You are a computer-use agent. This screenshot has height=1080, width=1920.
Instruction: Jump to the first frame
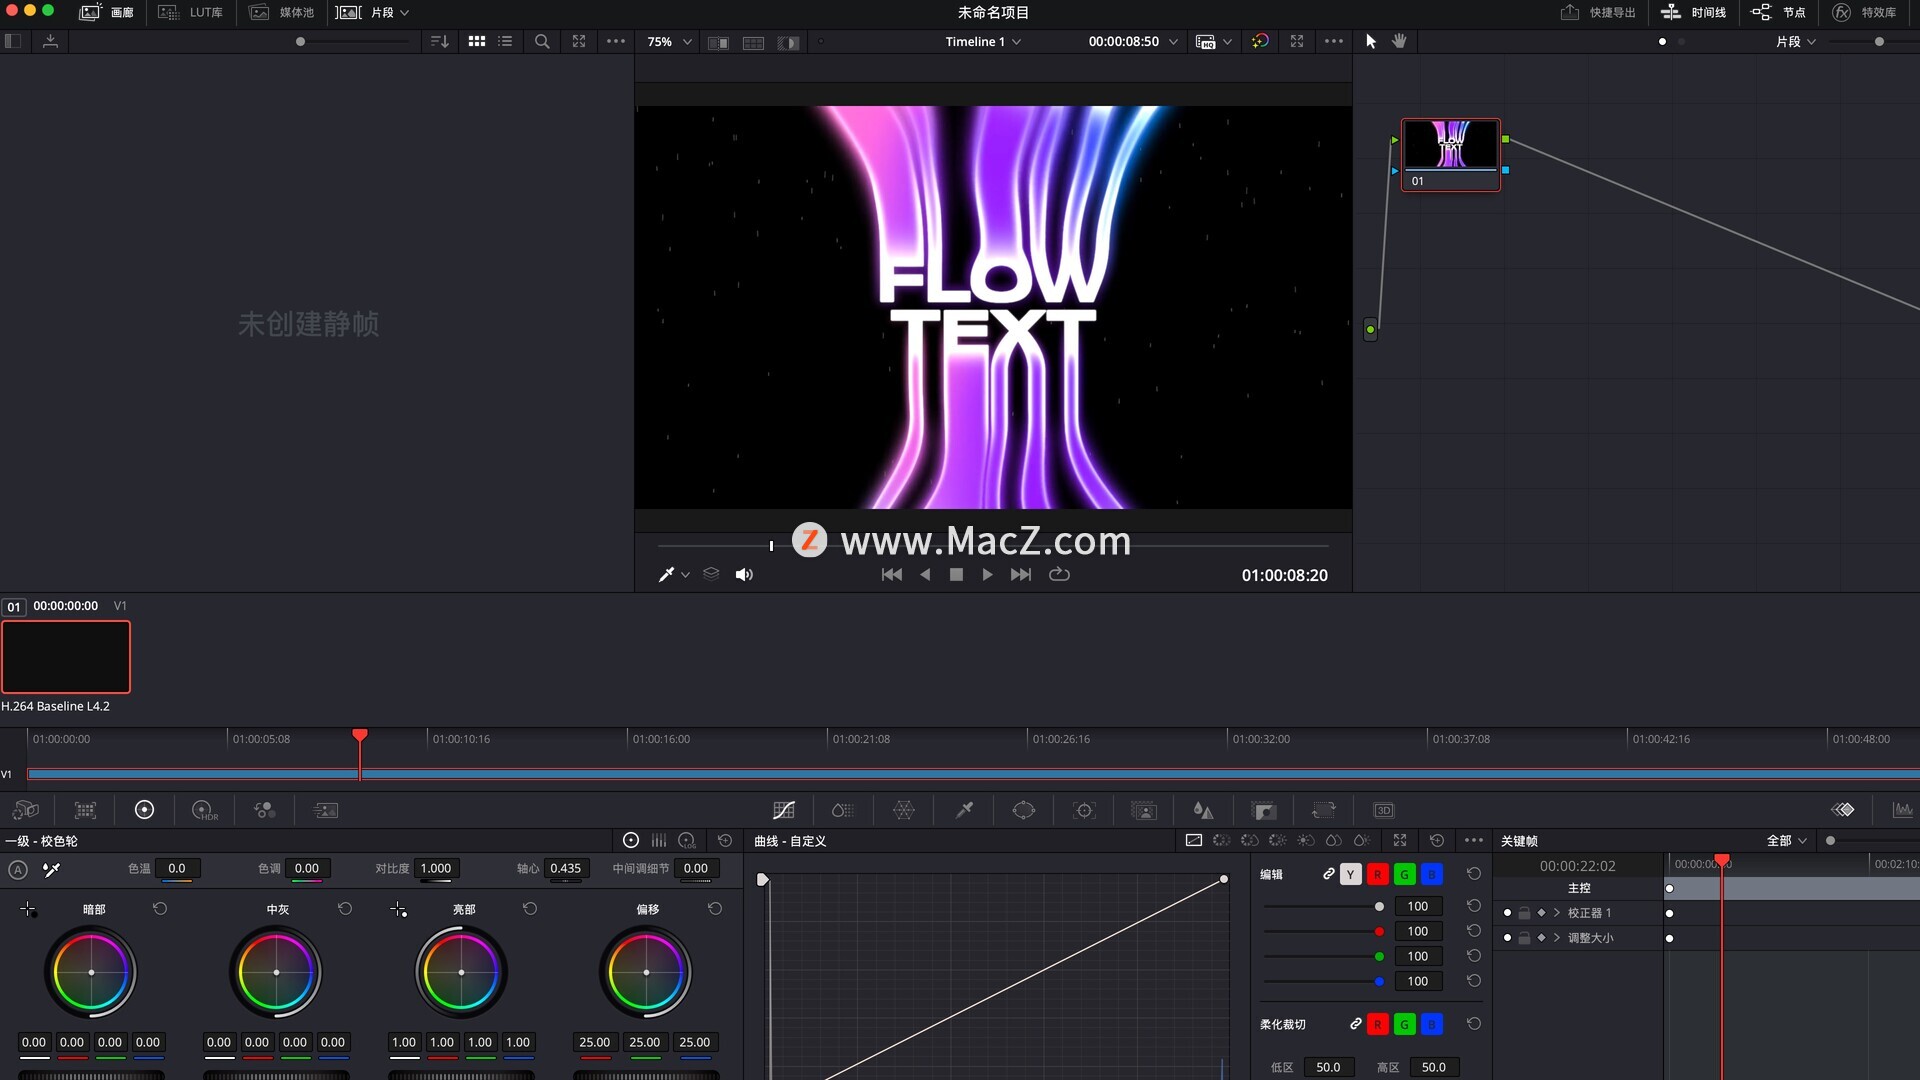(892, 574)
